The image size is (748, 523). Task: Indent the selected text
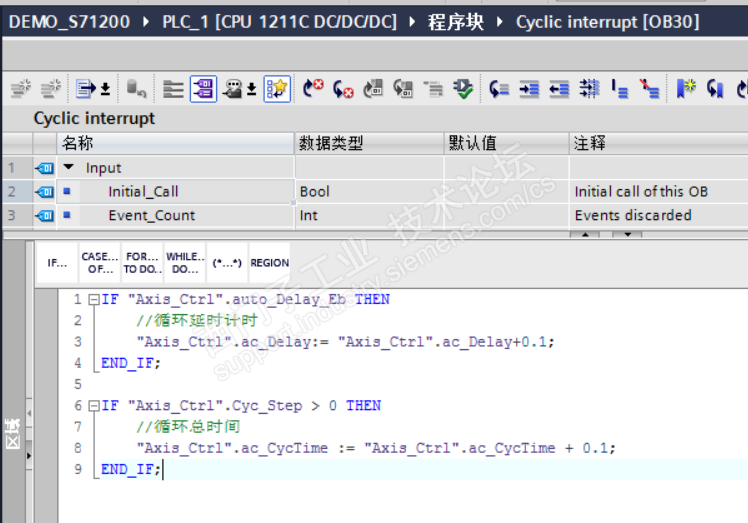click(x=530, y=89)
